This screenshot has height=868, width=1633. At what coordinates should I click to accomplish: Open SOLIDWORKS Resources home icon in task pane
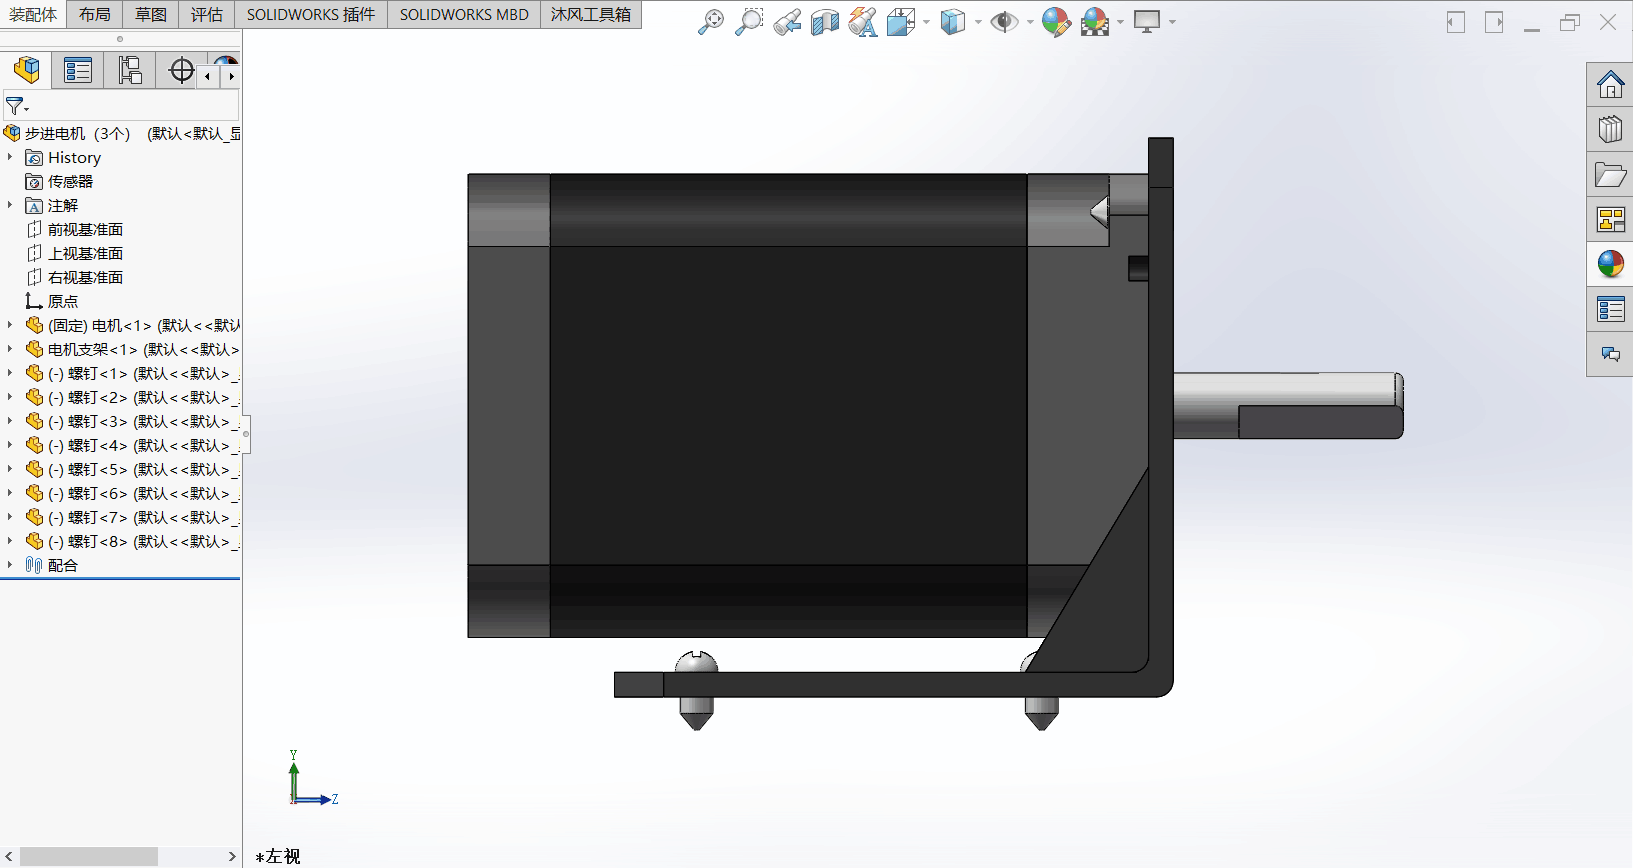tap(1610, 84)
